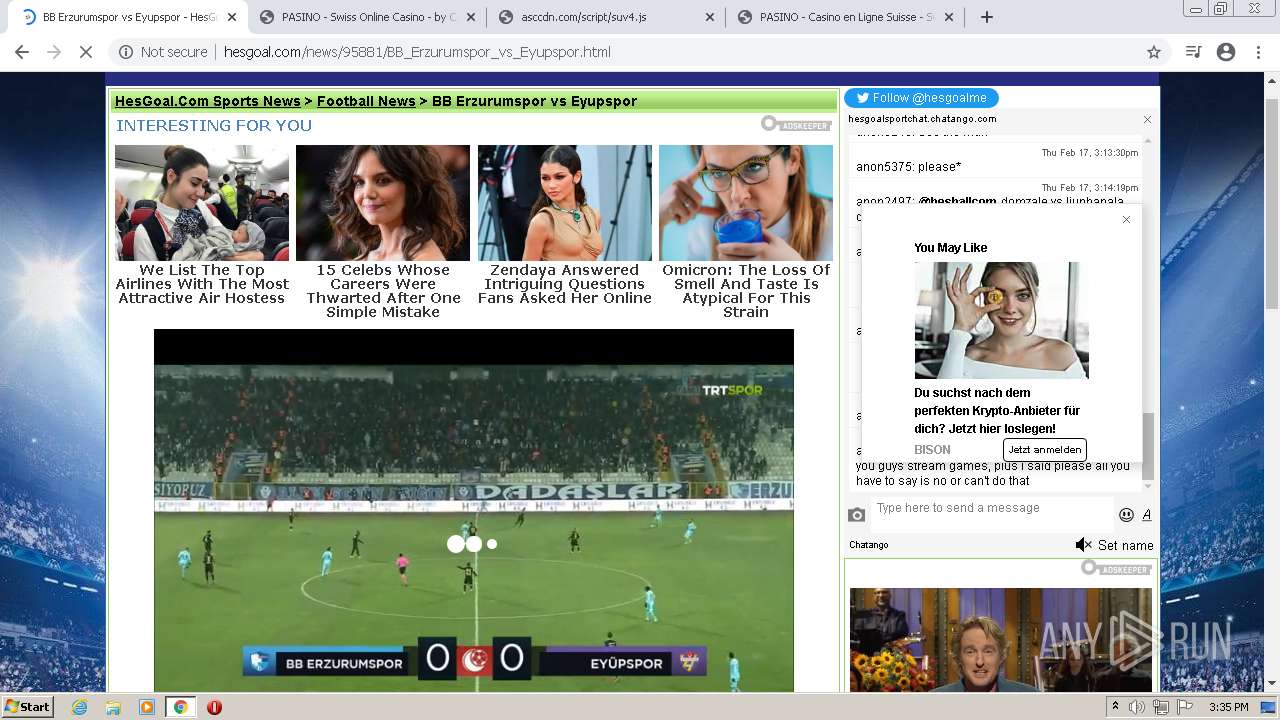This screenshot has width=1280, height=720.
Task: Click the BISON advertiser label
Action: click(932, 450)
